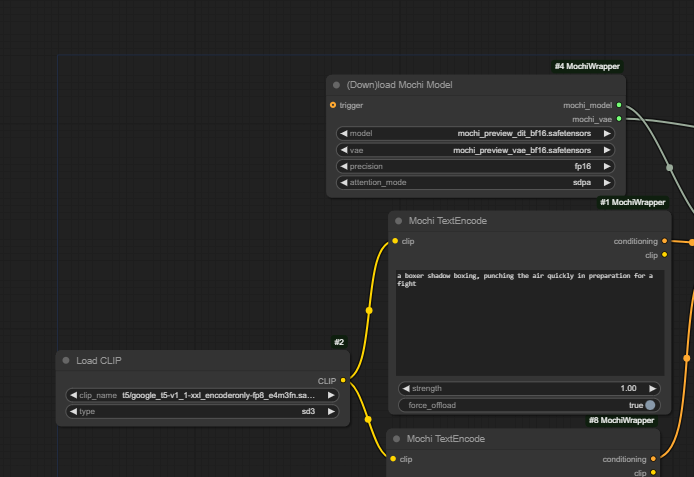Screen dimensions: 694x477
Task: Open the type dropdown showing sd3
Action: pos(202,412)
